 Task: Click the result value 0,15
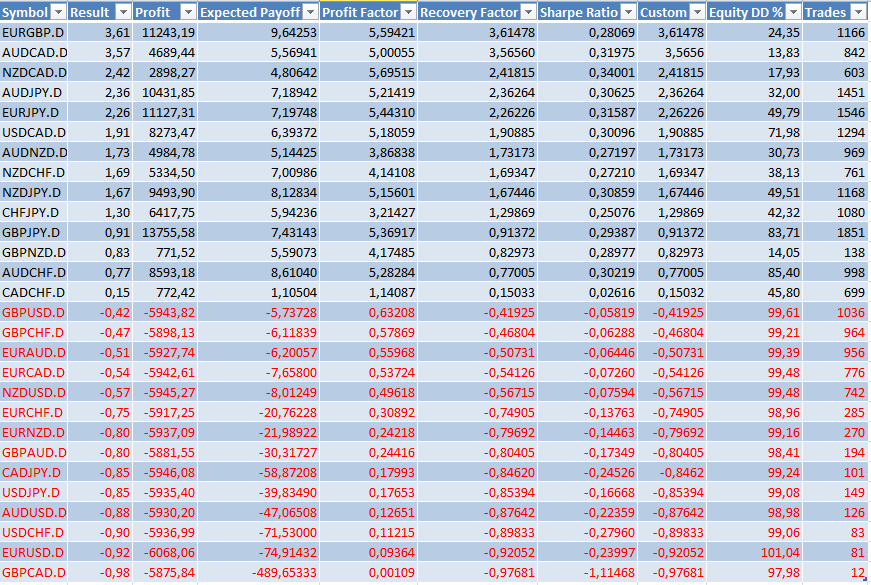pos(117,293)
